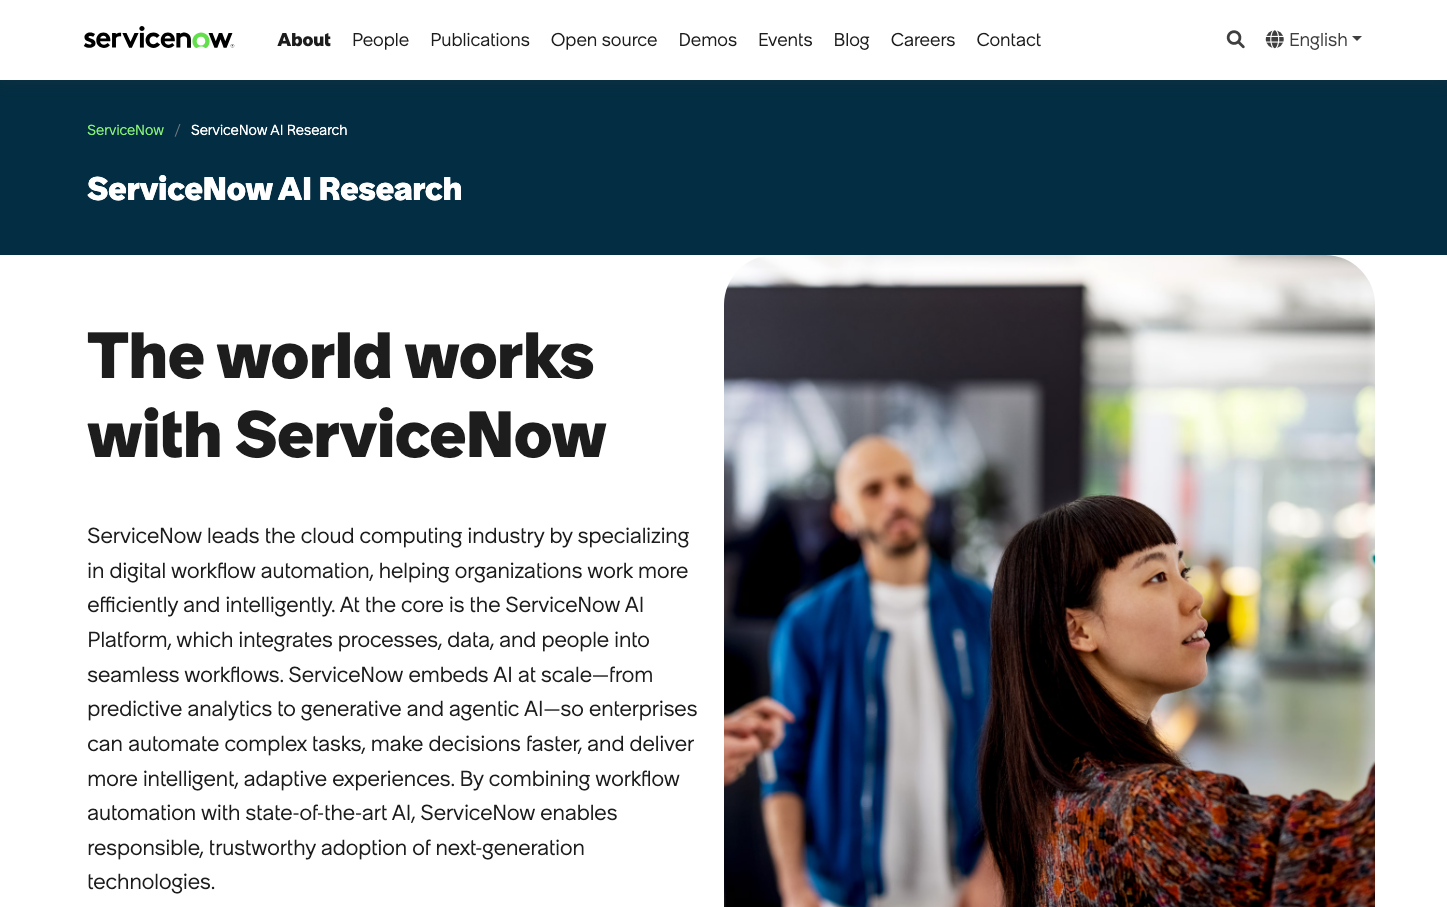Open the Demos nav link
Viewport: 1447px width, 907px height.
[x=707, y=39]
